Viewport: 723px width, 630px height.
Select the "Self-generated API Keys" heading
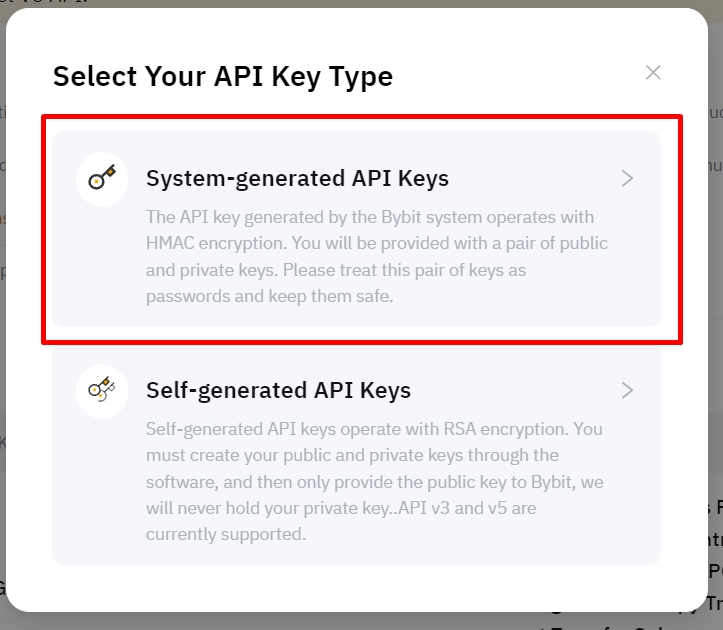coord(278,390)
